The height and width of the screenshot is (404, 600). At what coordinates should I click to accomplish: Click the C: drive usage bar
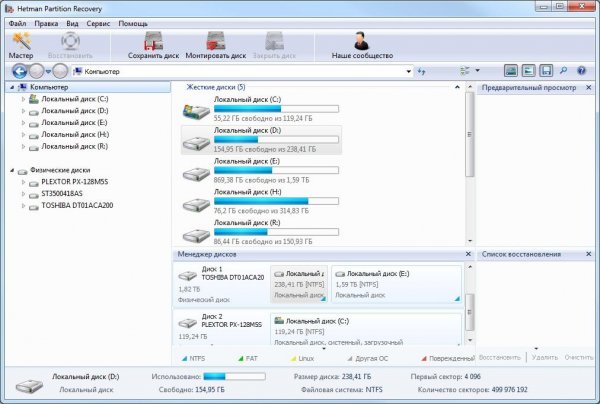pyautogui.click(x=276, y=109)
